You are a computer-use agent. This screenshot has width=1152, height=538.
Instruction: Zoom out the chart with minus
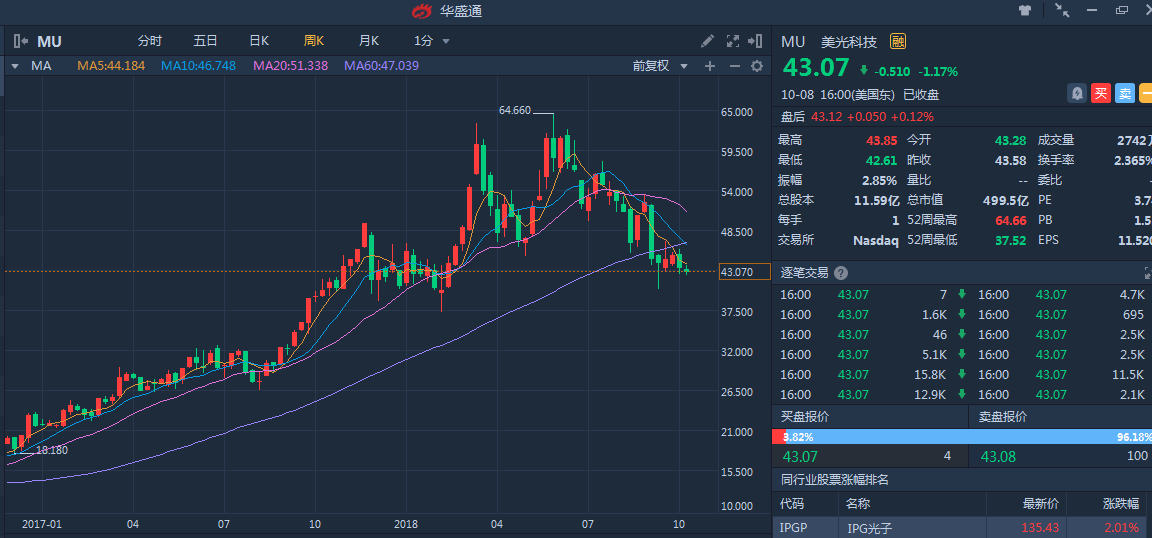tap(734, 66)
